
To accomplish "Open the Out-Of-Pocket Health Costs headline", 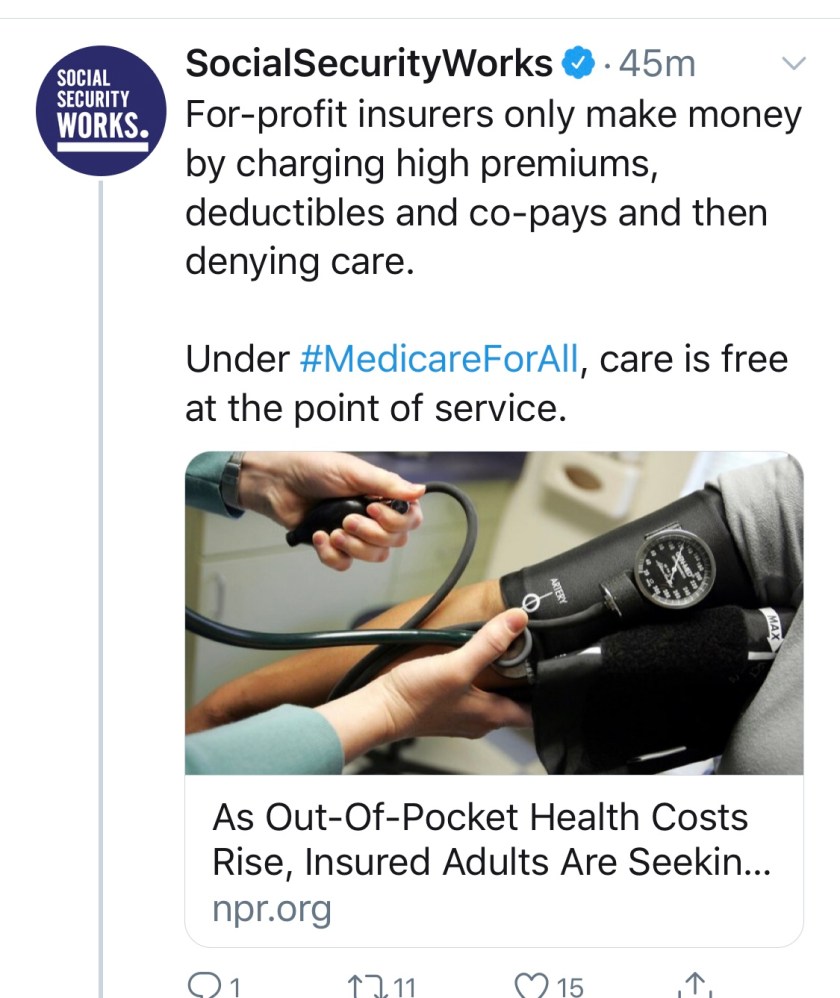I will (x=480, y=838).
